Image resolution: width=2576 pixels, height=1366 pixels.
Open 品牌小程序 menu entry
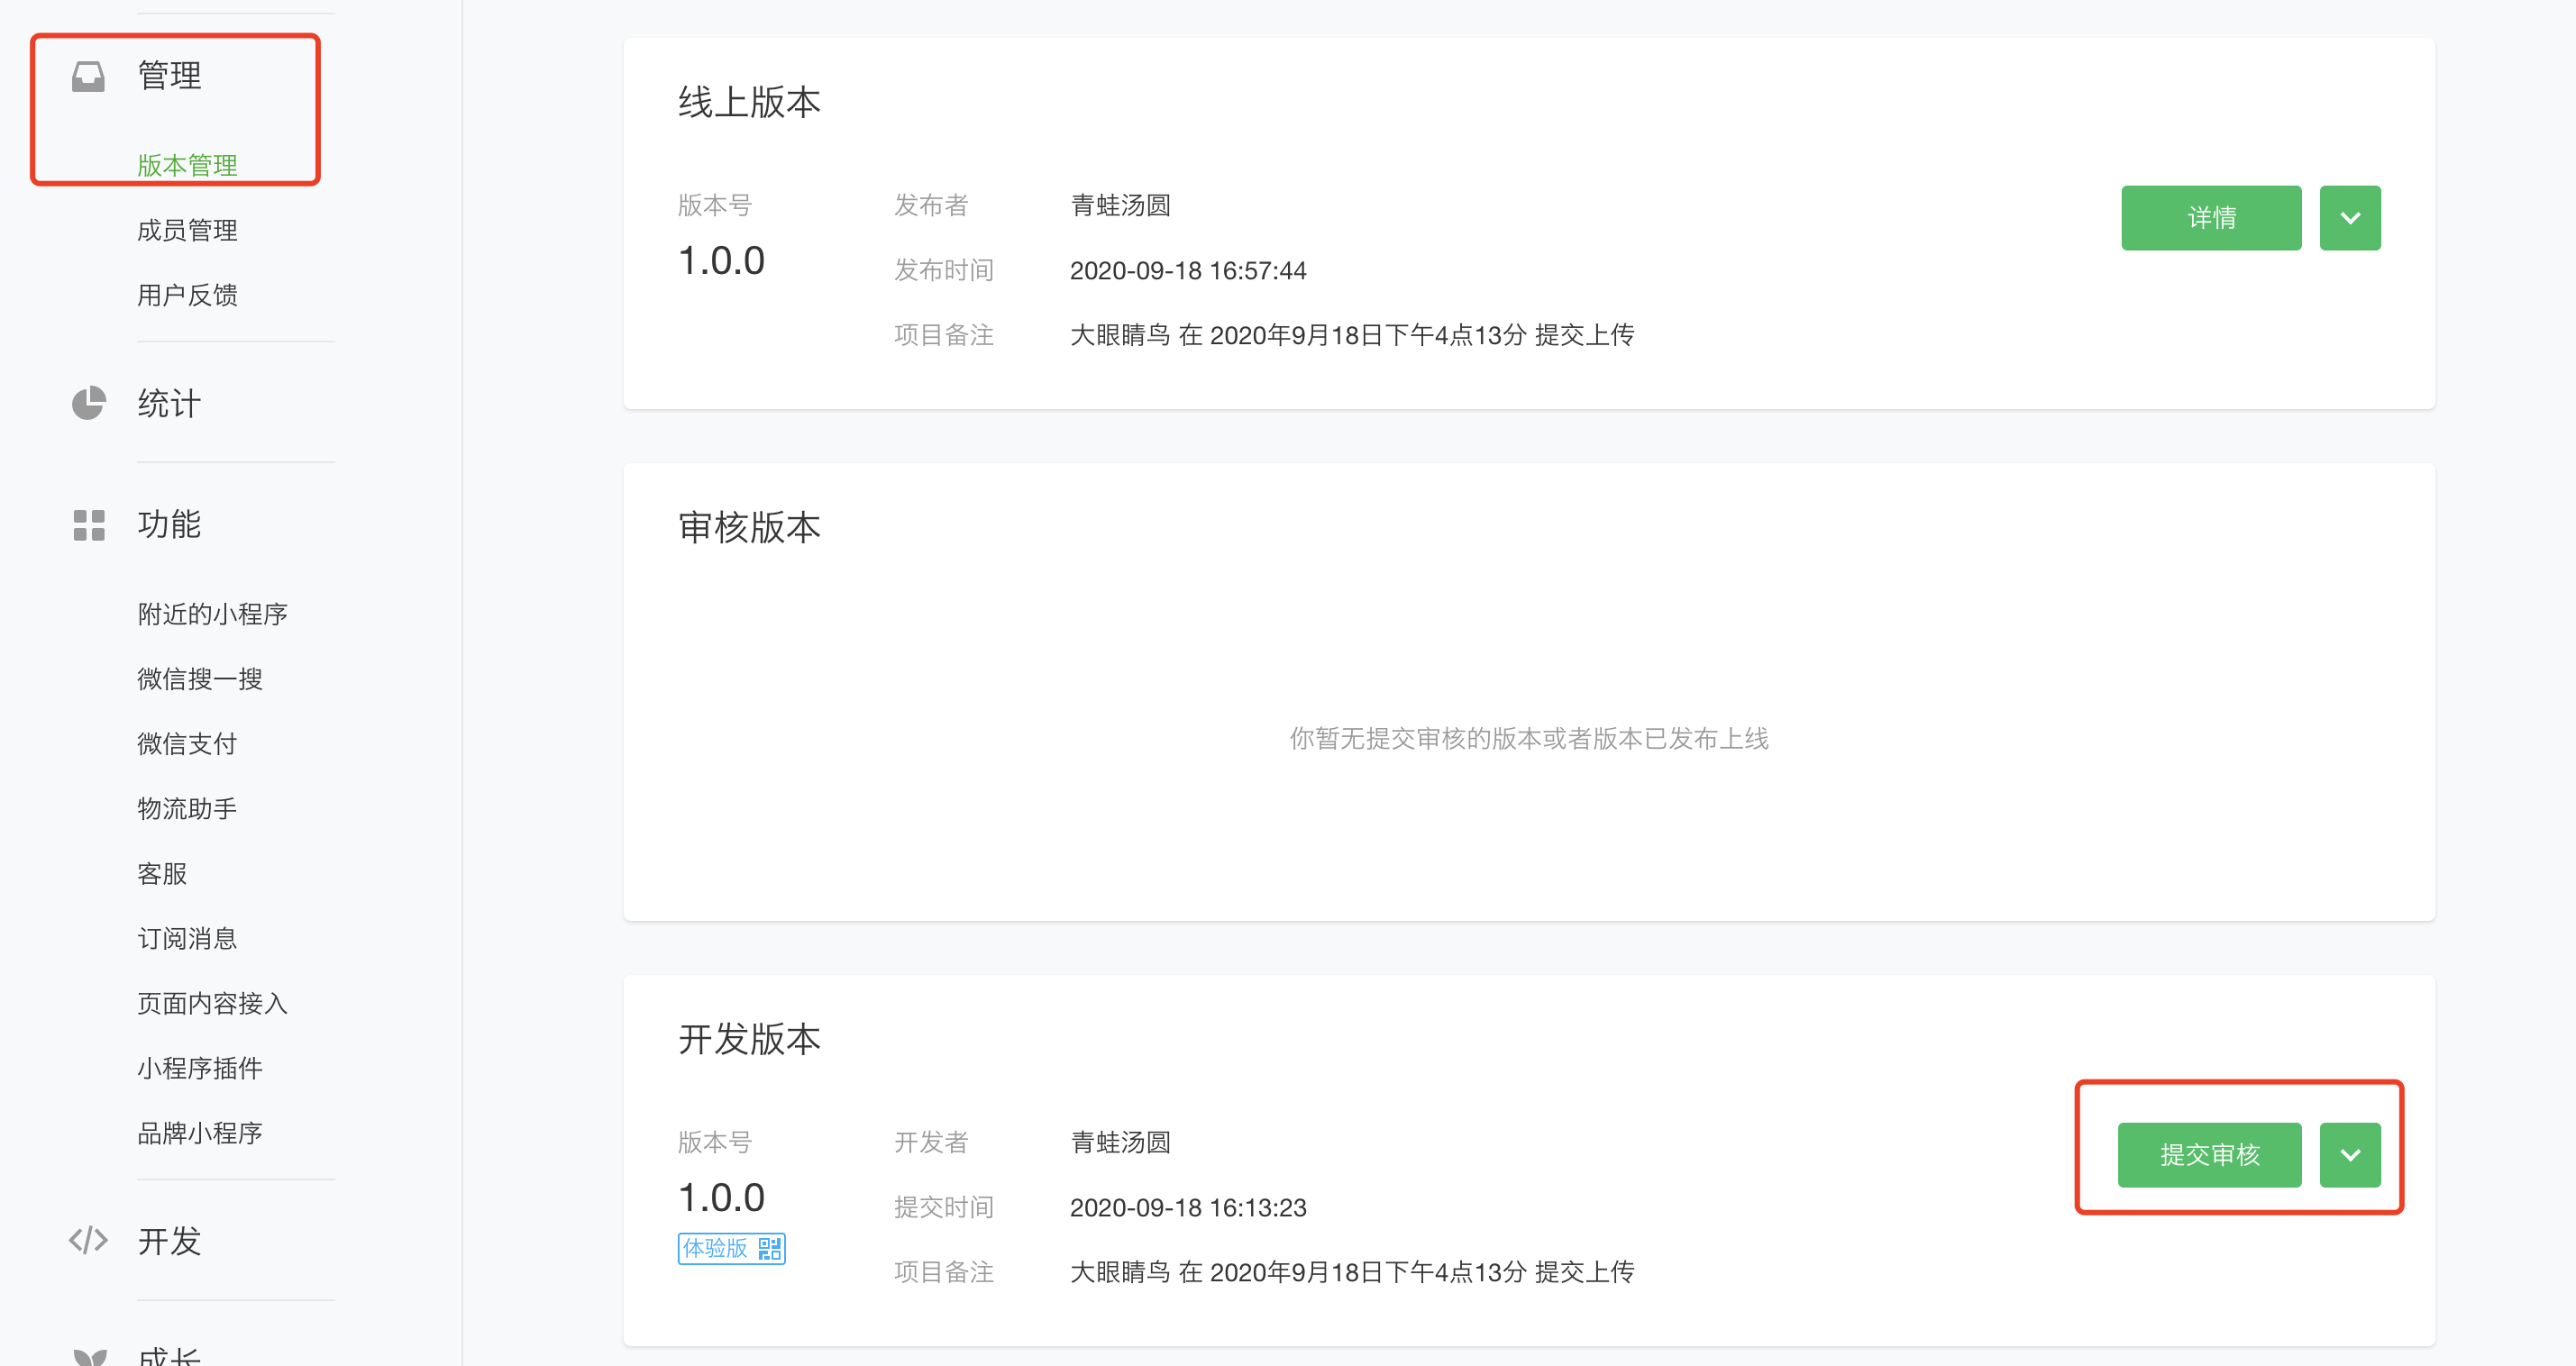click(x=200, y=1133)
